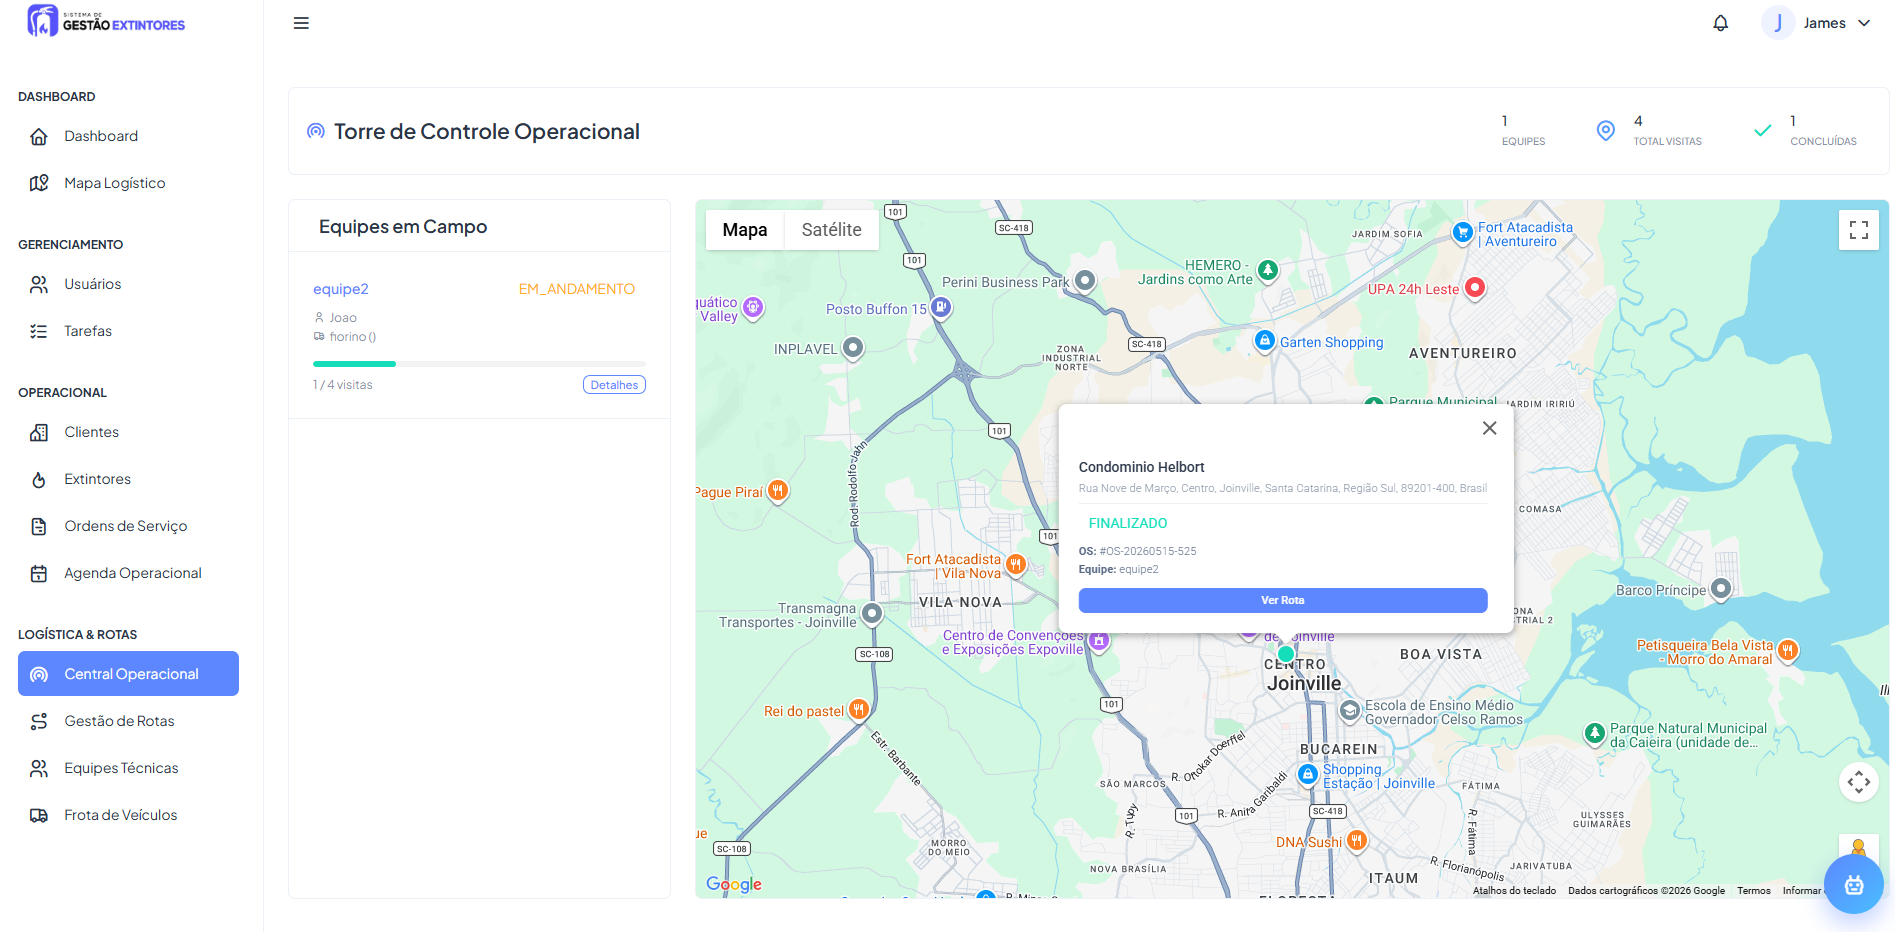
Task: Switch map to Satélite view
Action: point(831,230)
